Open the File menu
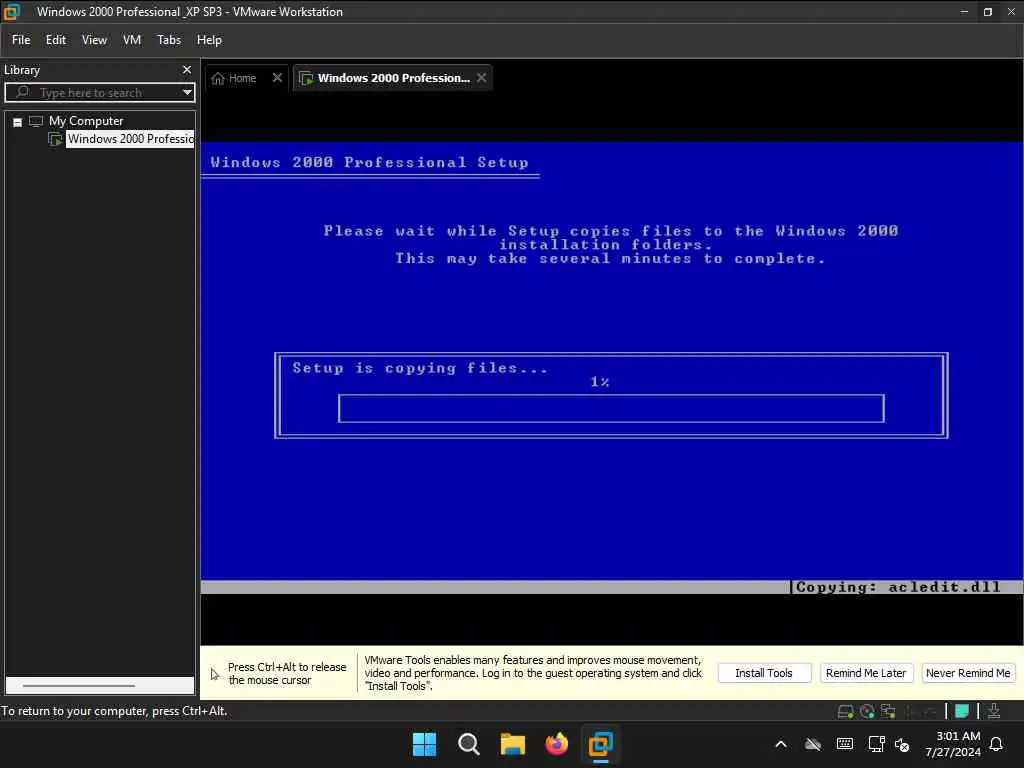Viewport: 1024px width, 768px height. [x=21, y=40]
